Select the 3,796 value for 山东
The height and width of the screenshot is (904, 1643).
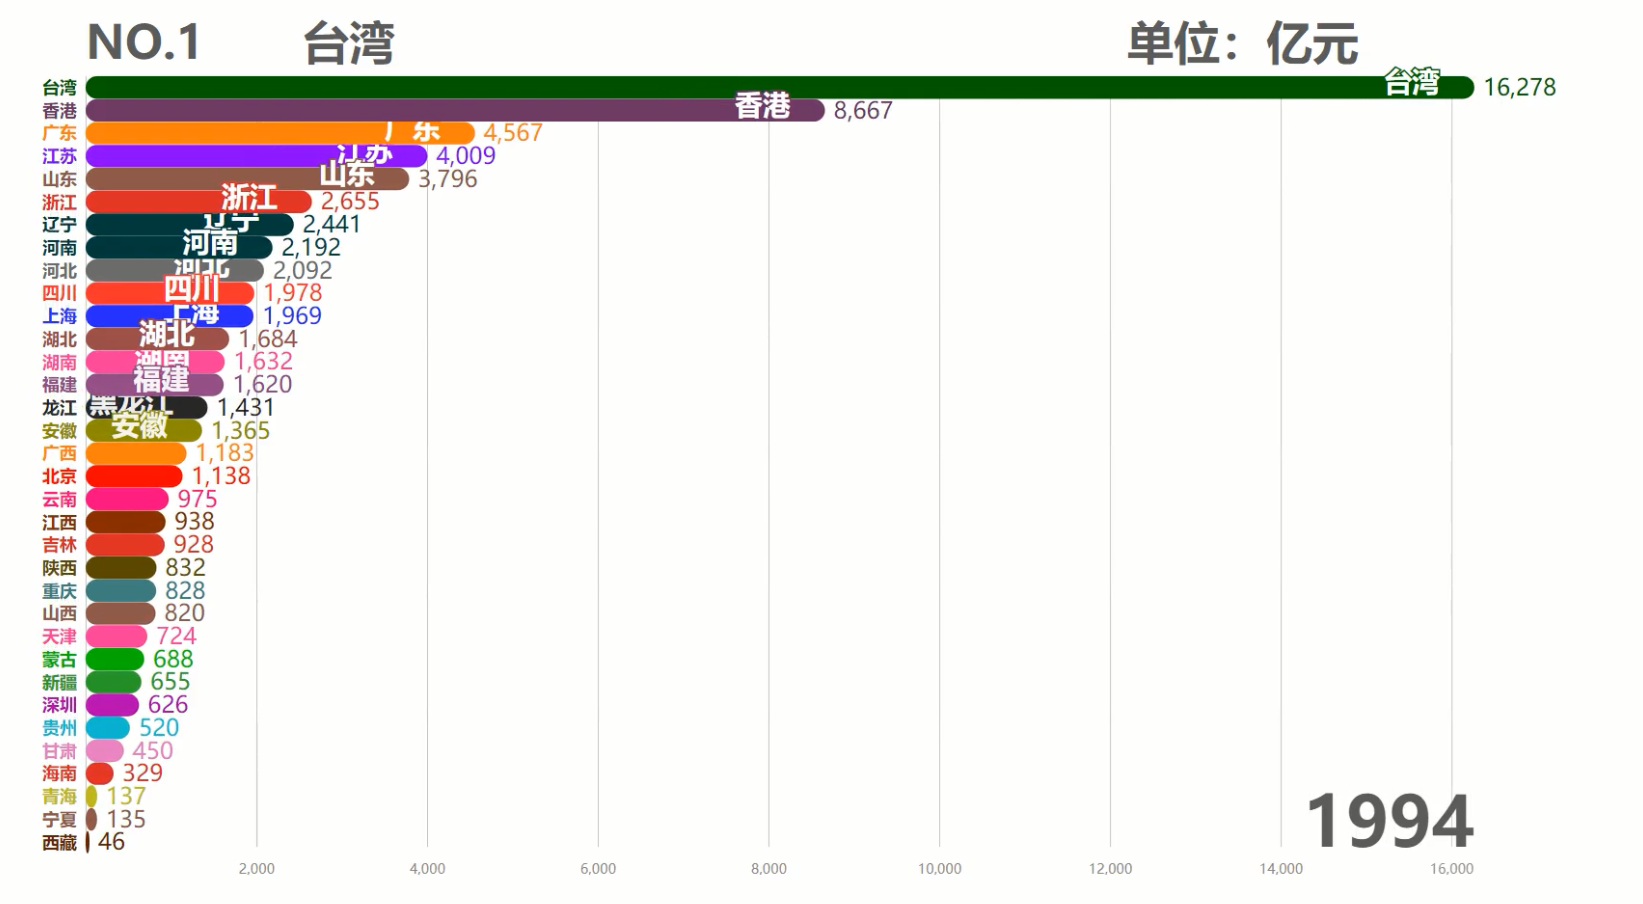pyautogui.click(x=448, y=179)
